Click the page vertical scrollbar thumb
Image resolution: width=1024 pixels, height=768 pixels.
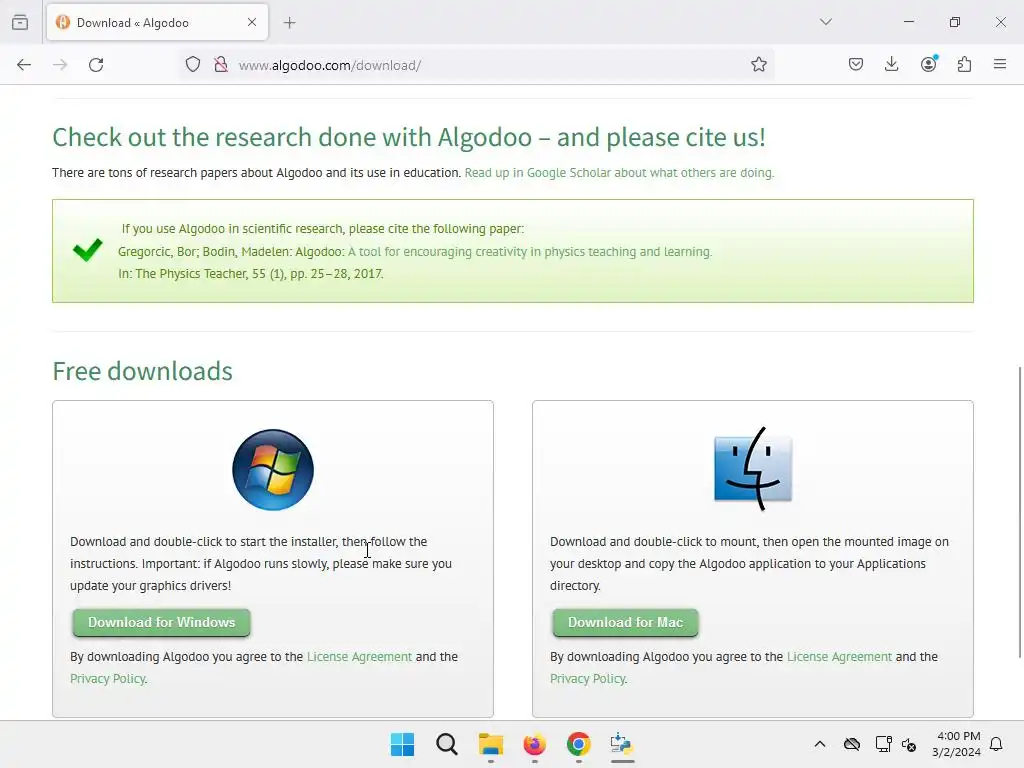(x=1019, y=513)
